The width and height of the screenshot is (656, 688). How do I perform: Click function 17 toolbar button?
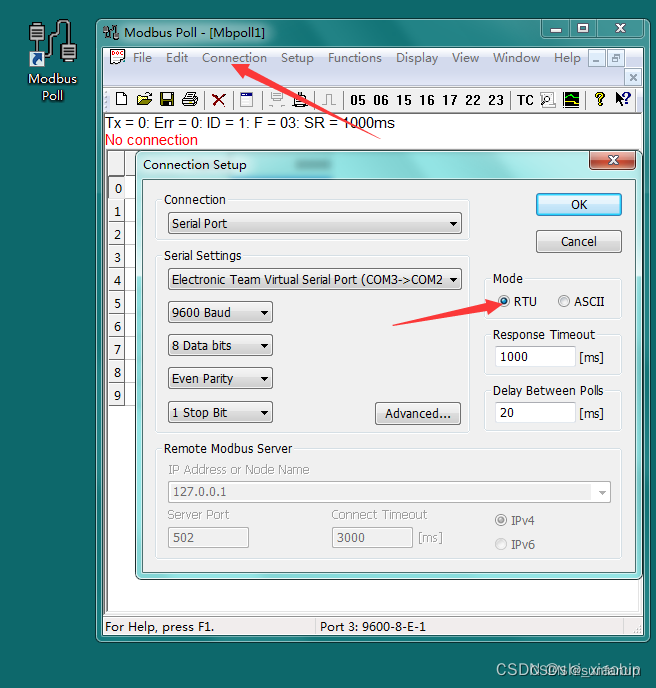coord(450,100)
